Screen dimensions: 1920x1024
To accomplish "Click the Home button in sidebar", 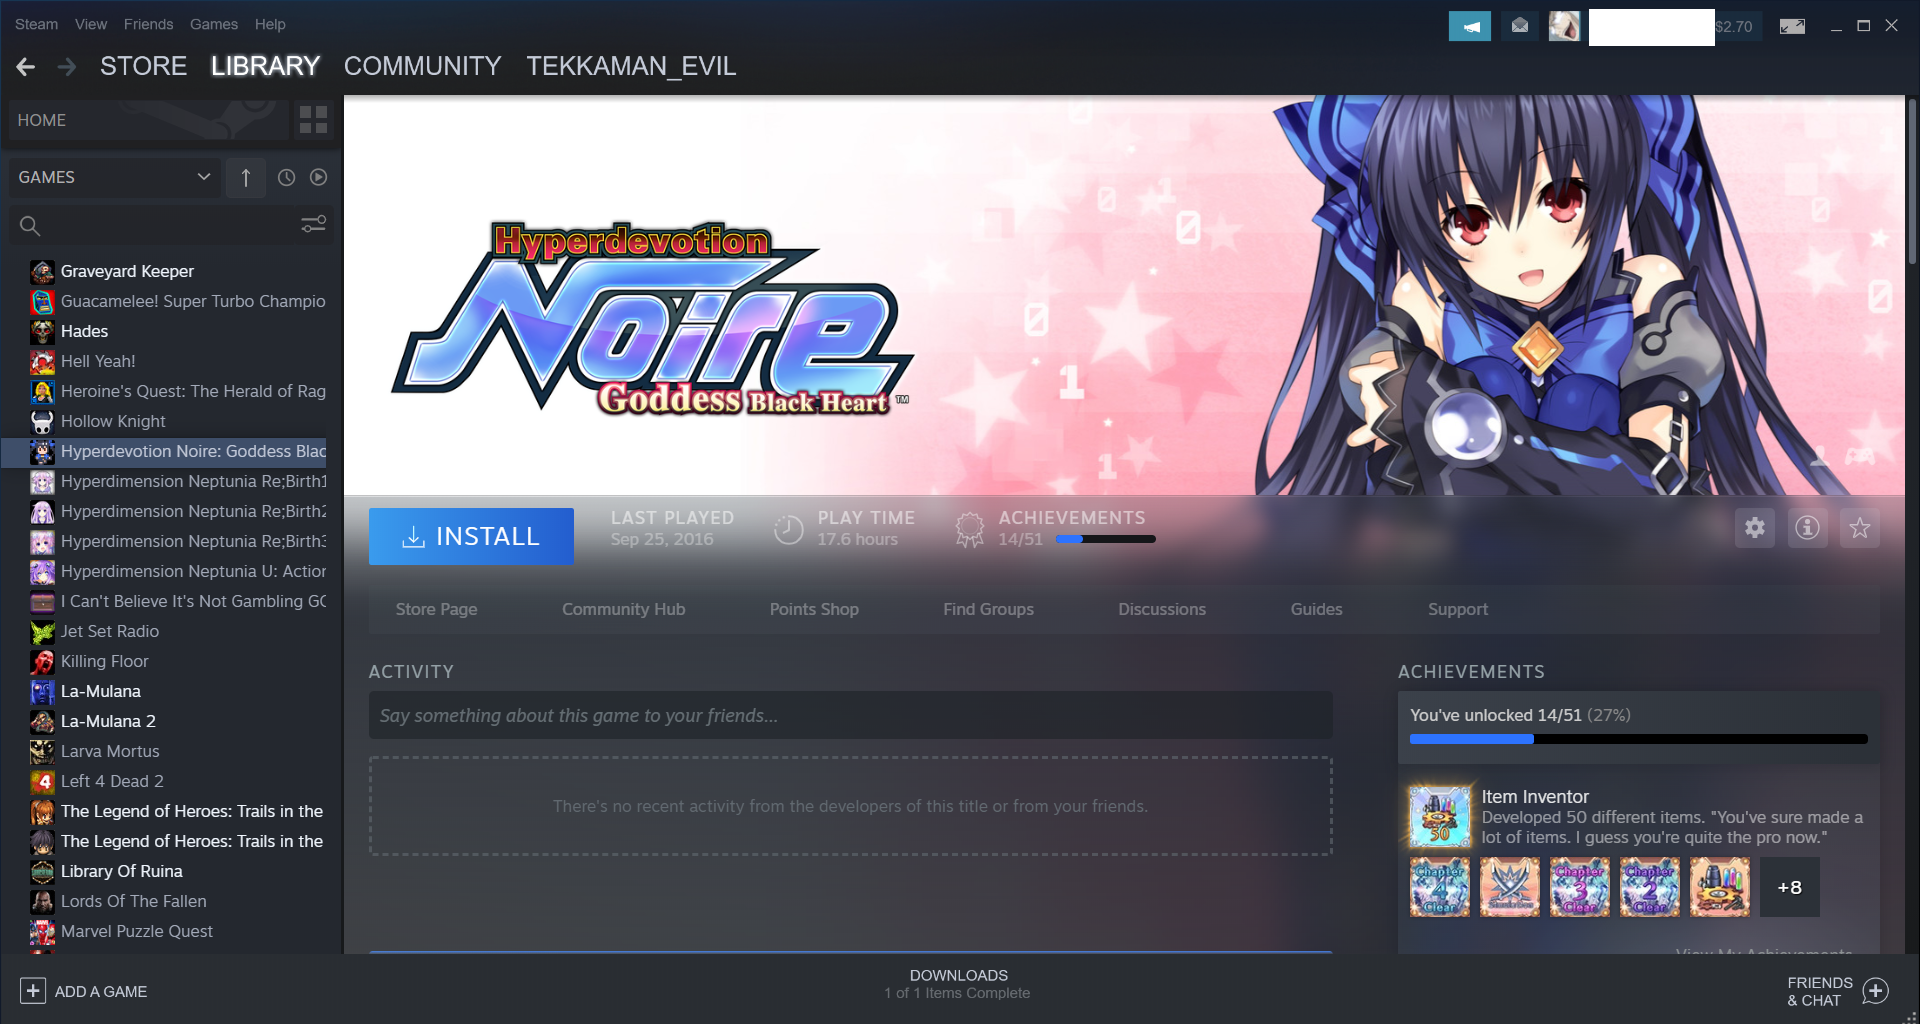I will (x=149, y=120).
